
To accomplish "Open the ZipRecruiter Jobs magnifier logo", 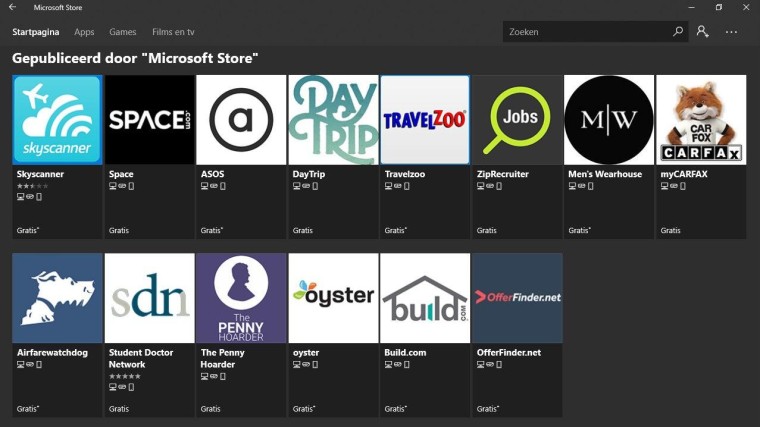I will tap(517, 120).
